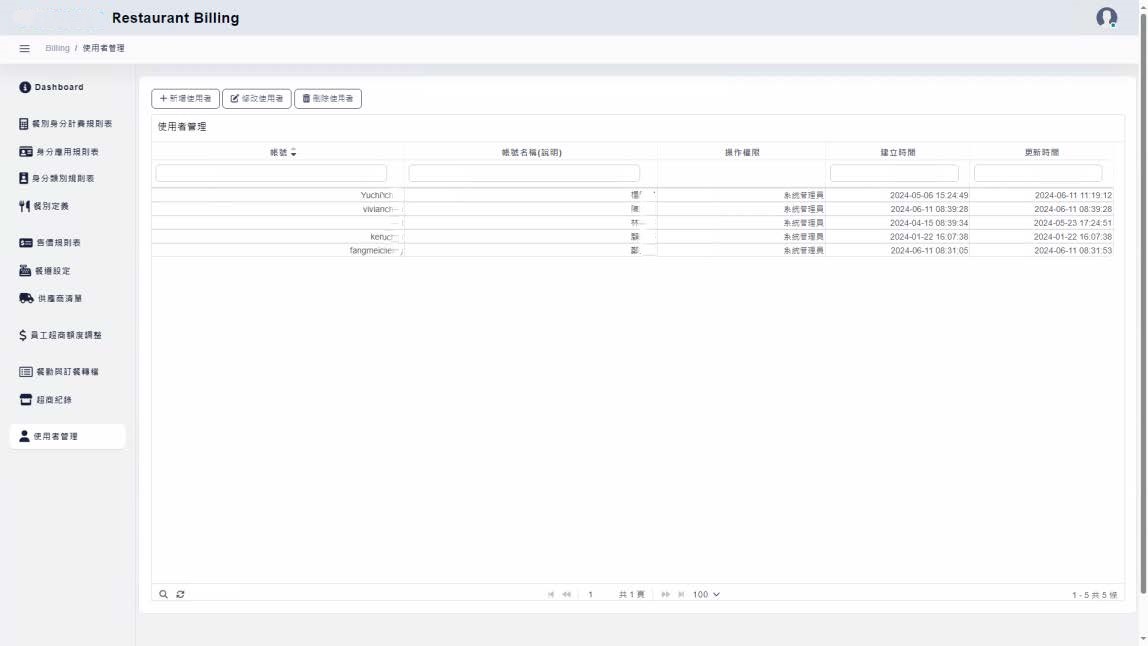Open the rows-per-page 100 dropdown
This screenshot has width=1148, height=646.
point(706,594)
